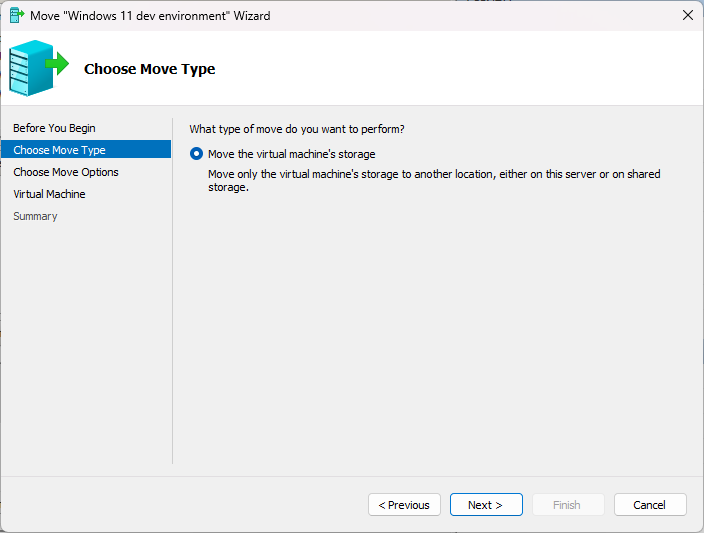Select the storage move radio button circle
The image size is (704, 533).
(x=196, y=154)
